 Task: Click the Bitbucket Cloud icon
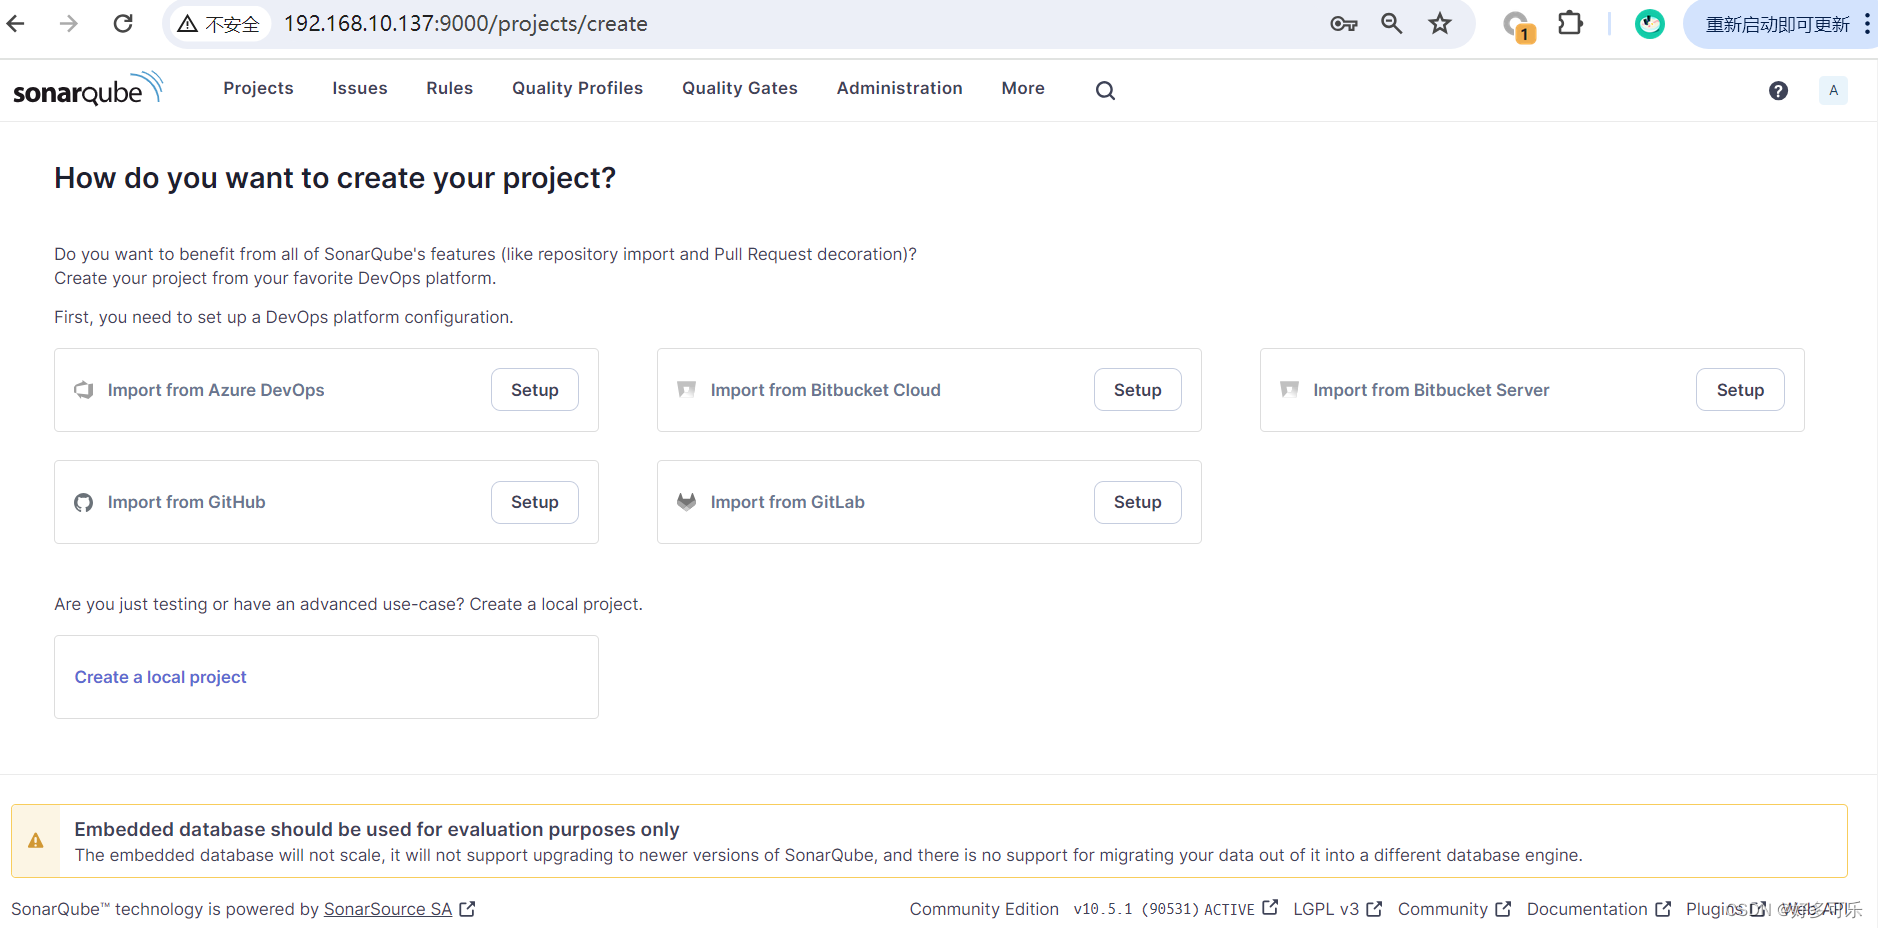pos(686,389)
